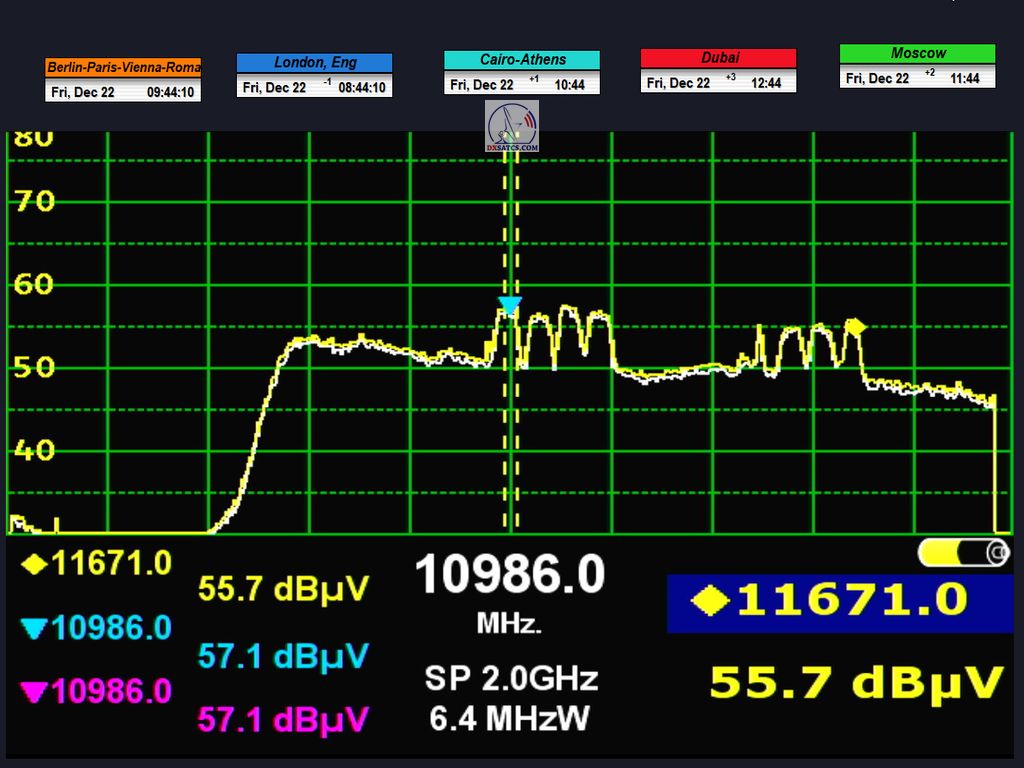Select the cyan triangle marker on spectrum trace
Image resolution: width=1024 pixels, height=768 pixels.
(x=510, y=306)
